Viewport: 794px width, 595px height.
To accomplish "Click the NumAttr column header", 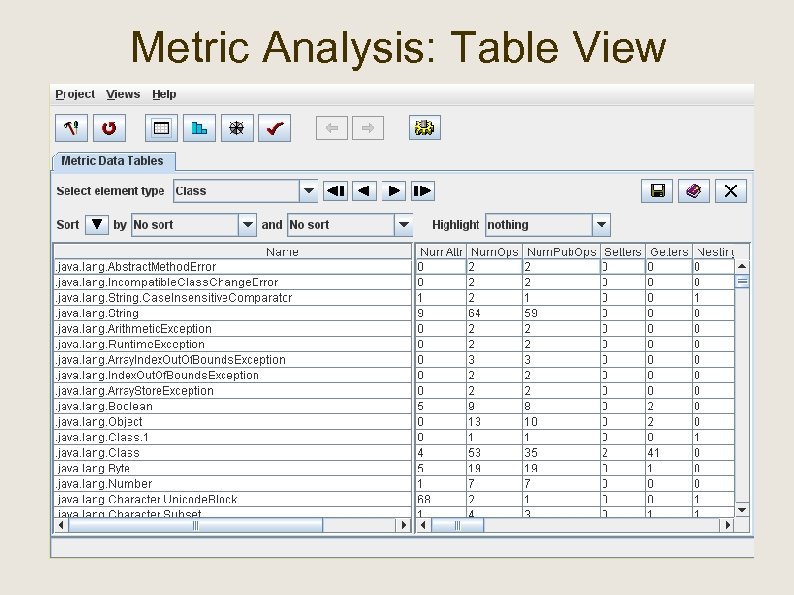I will click(441, 252).
